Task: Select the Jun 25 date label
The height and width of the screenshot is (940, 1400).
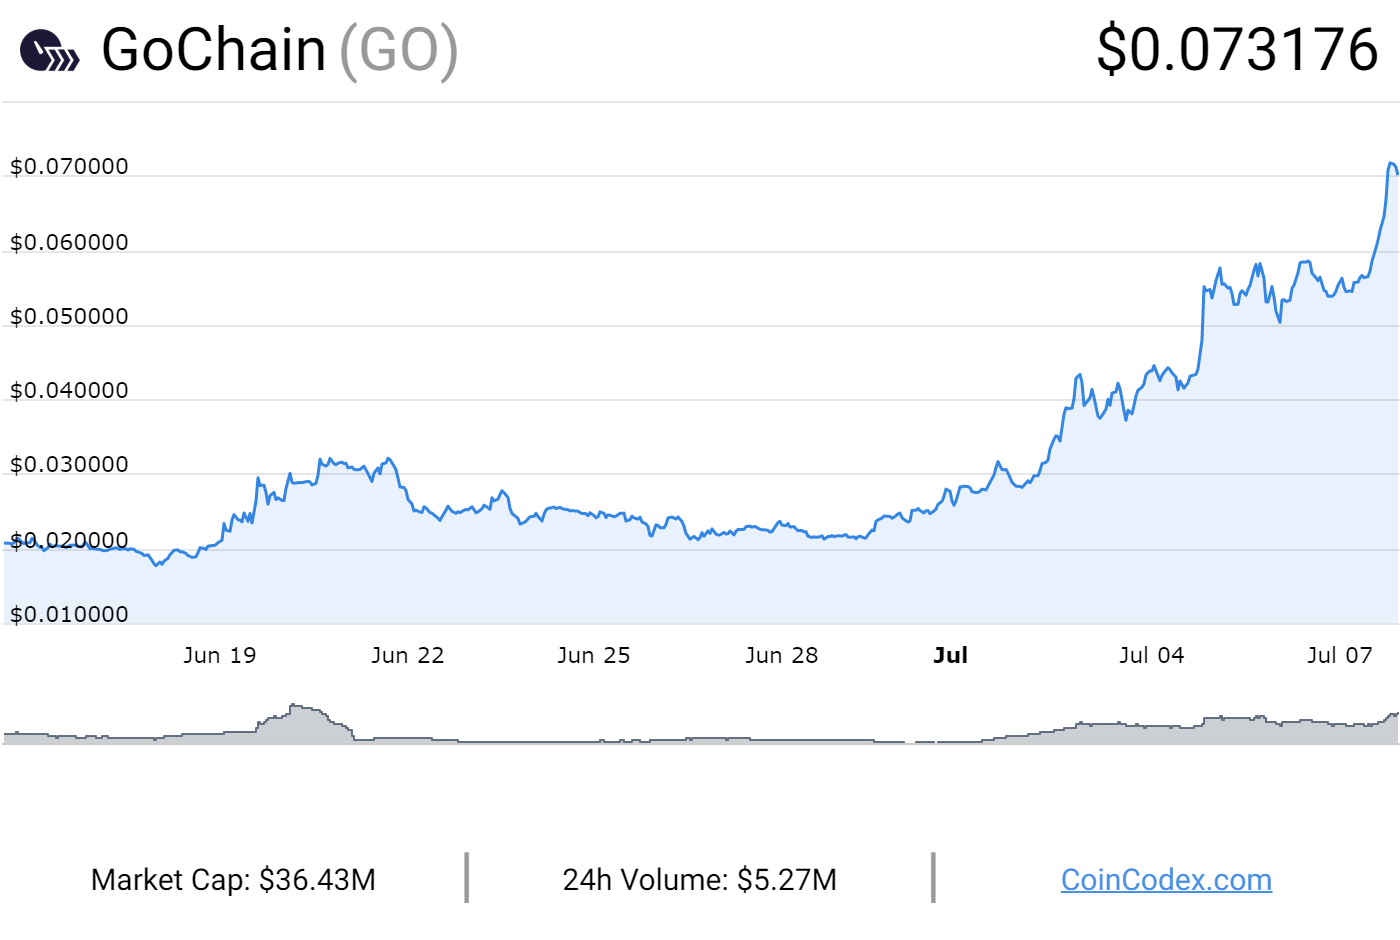Action: click(x=594, y=655)
